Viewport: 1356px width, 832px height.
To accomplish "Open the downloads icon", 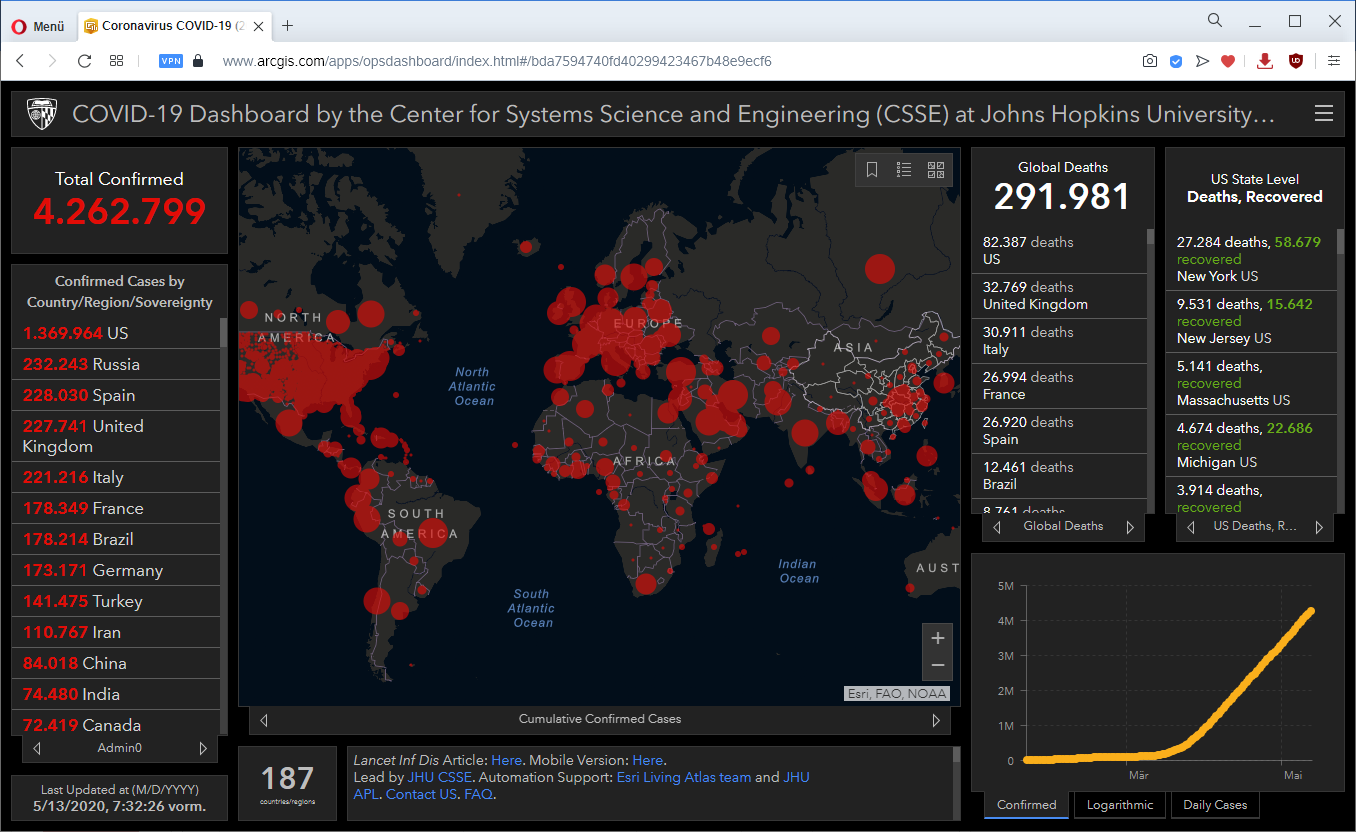I will (x=1265, y=61).
